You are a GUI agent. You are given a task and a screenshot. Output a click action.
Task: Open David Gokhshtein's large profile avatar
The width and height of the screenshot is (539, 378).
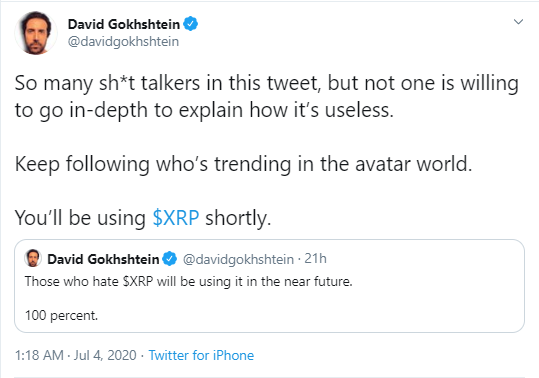36,33
